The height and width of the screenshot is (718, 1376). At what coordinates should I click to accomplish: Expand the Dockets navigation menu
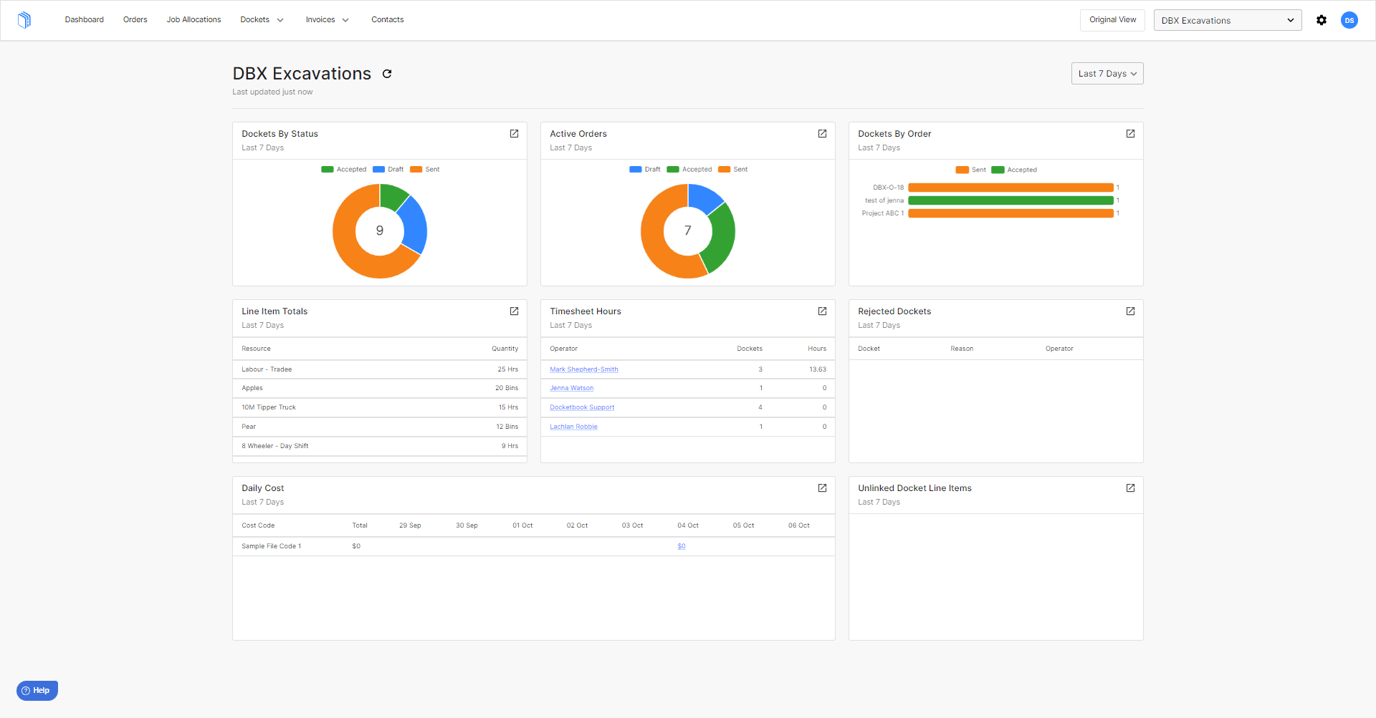click(x=260, y=19)
